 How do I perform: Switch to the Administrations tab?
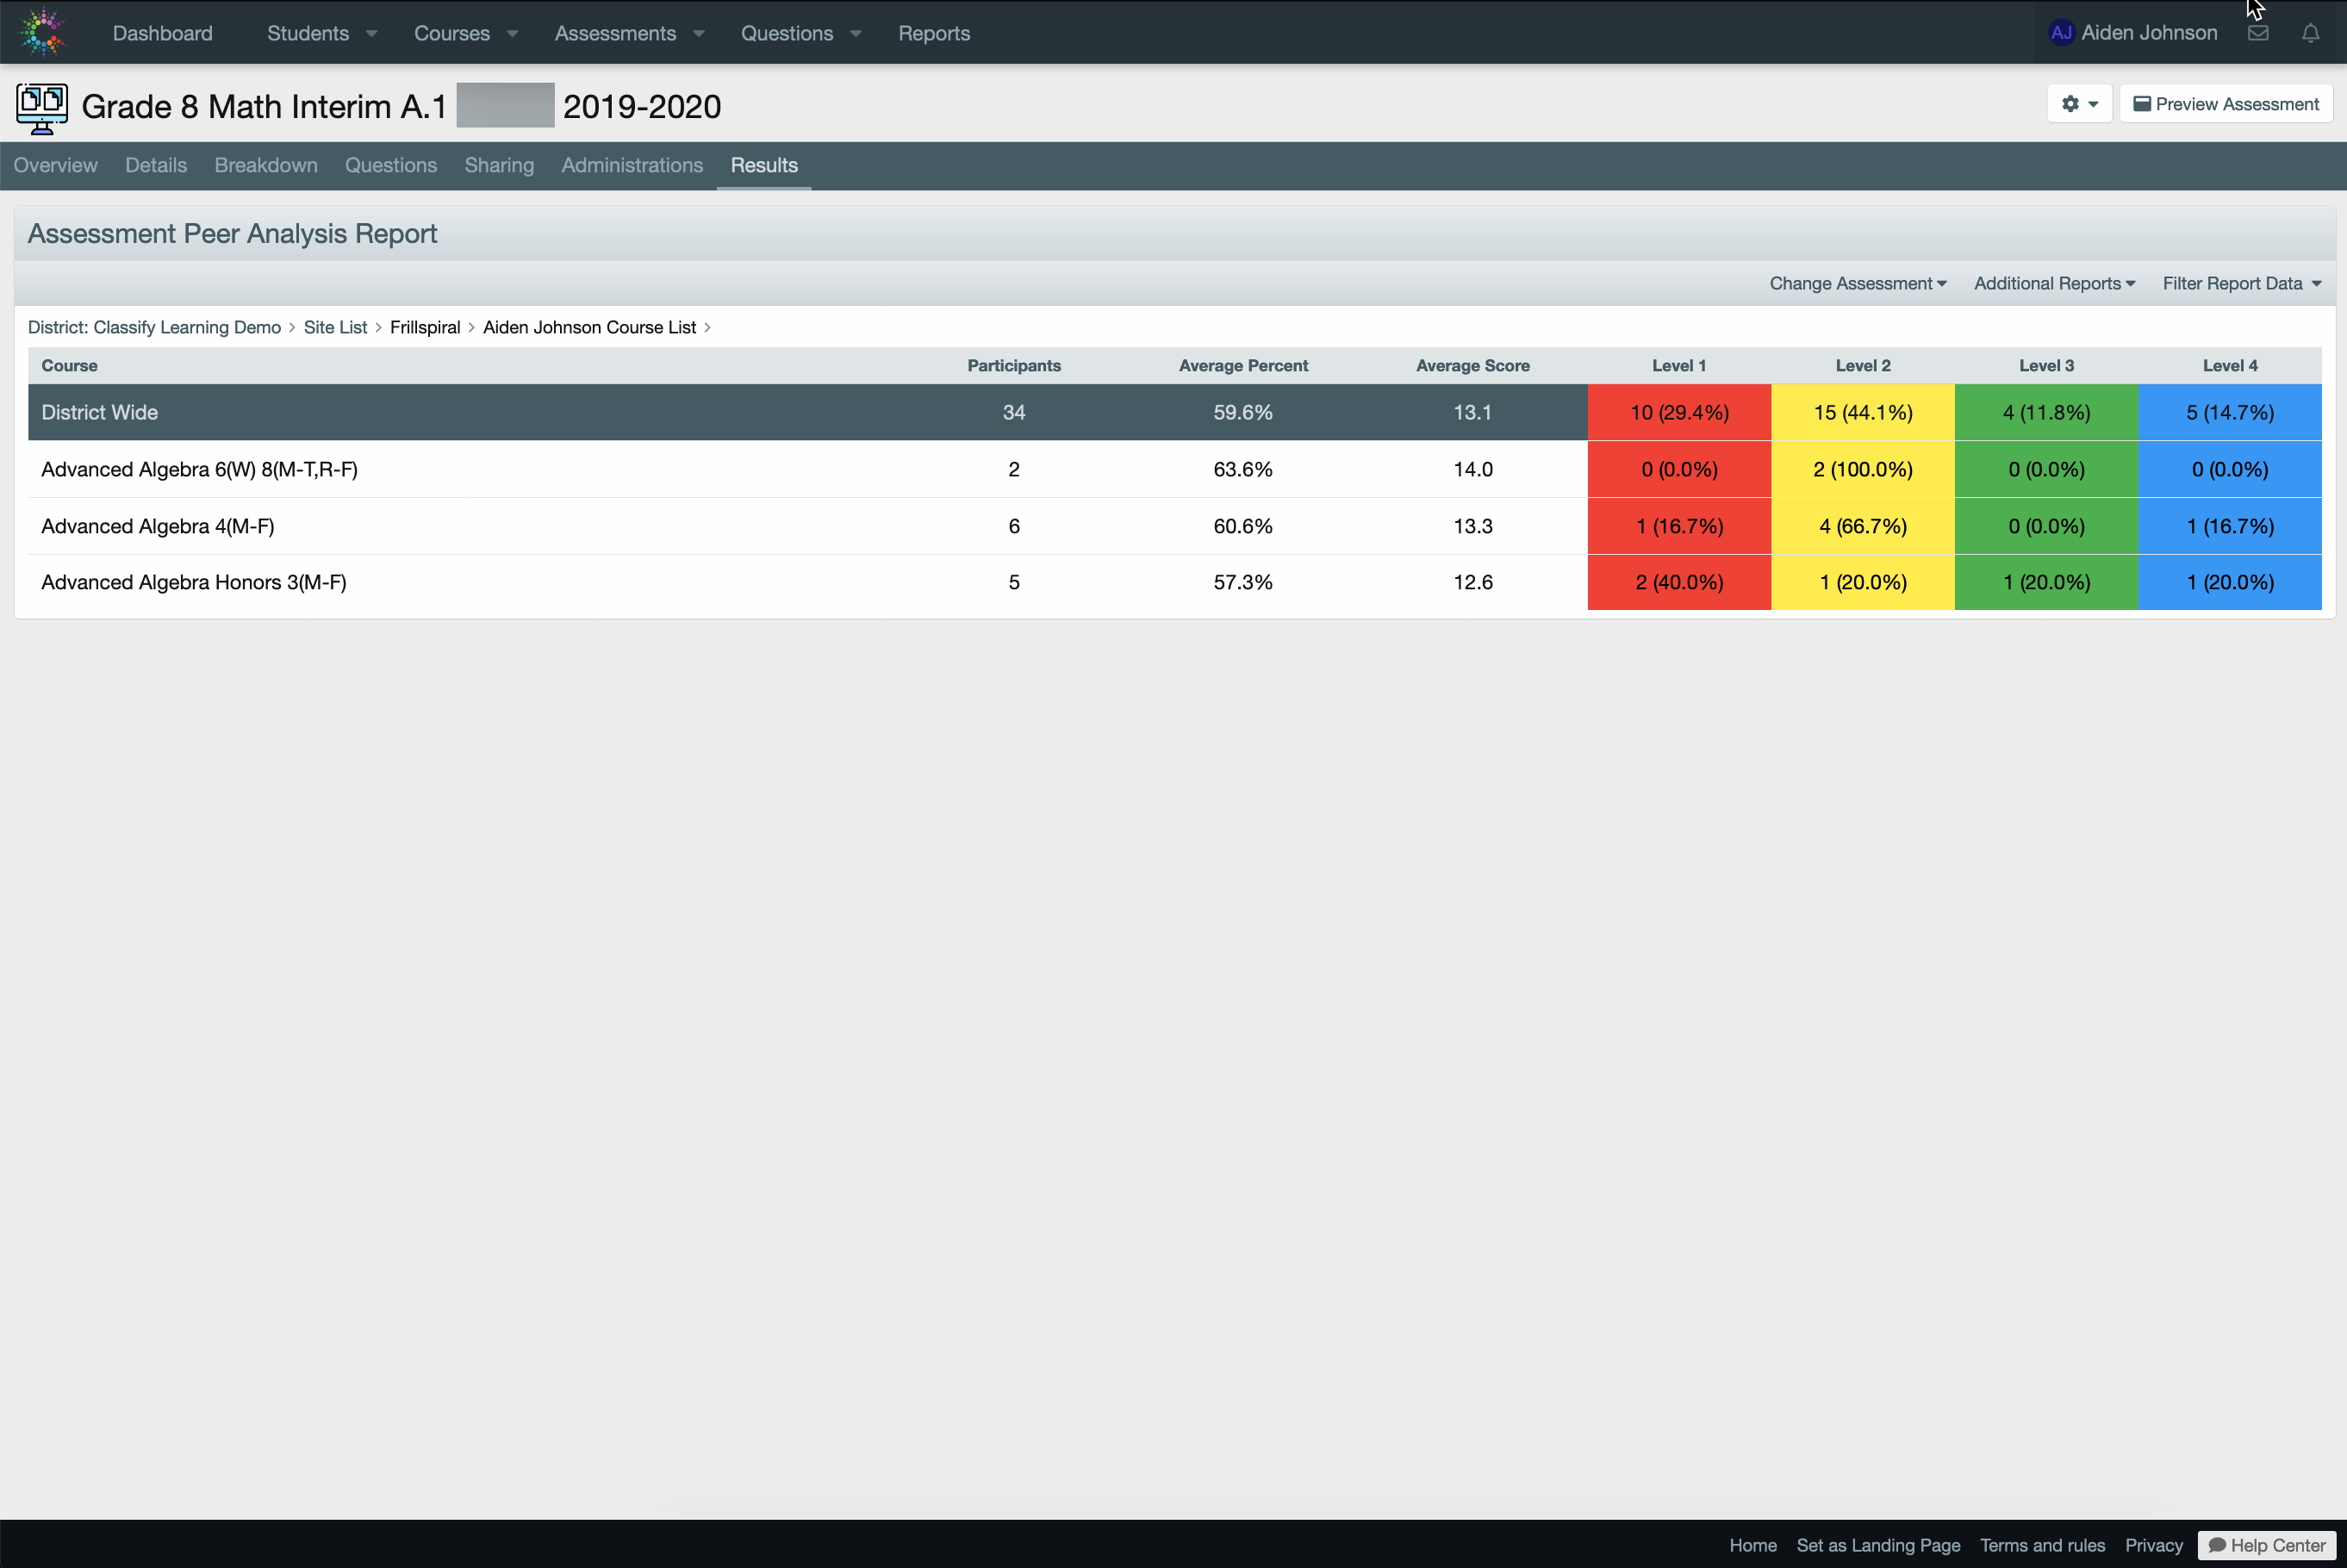tap(631, 165)
